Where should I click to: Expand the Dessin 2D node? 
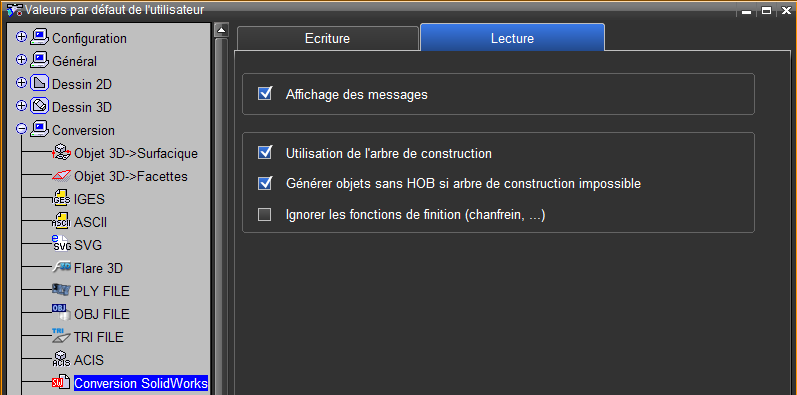click(x=21, y=82)
